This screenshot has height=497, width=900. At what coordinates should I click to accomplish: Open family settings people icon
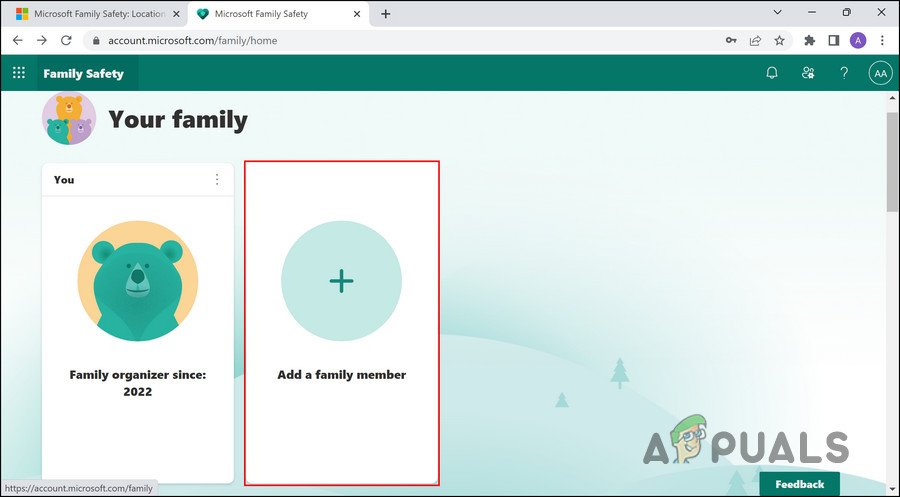pyautogui.click(x=808, y=73)
